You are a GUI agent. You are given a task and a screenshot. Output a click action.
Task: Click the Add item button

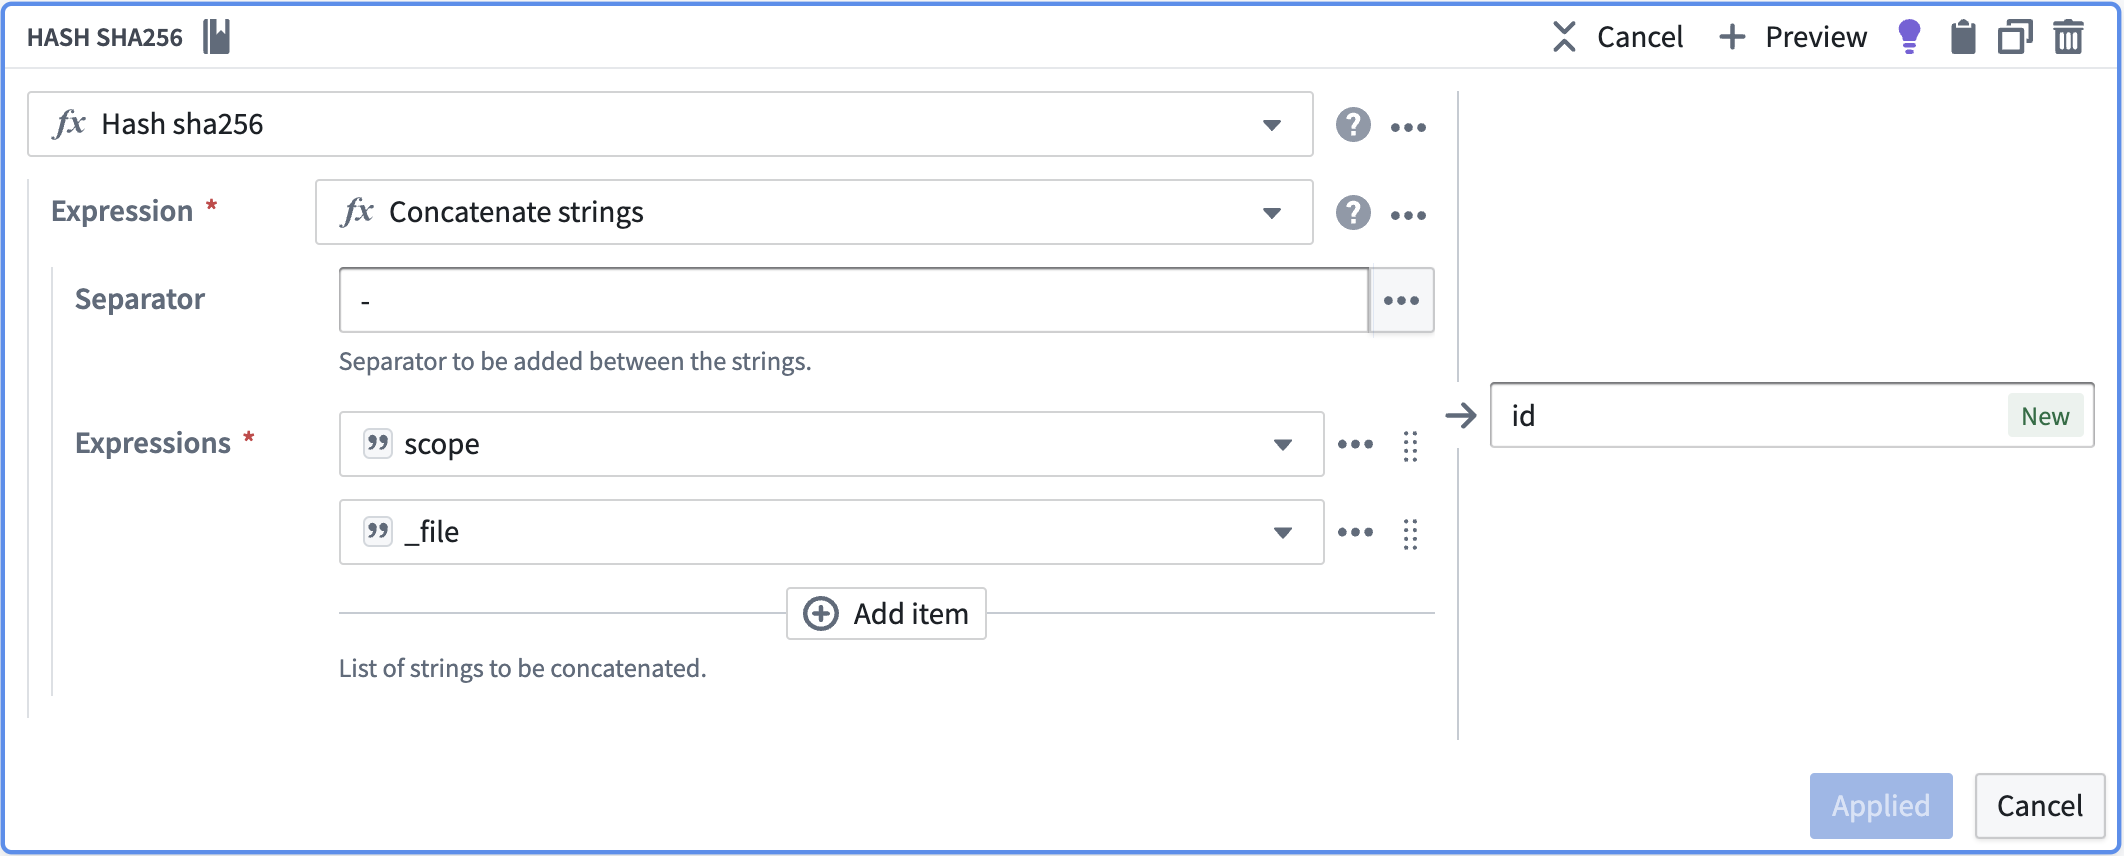coord(886,613)
